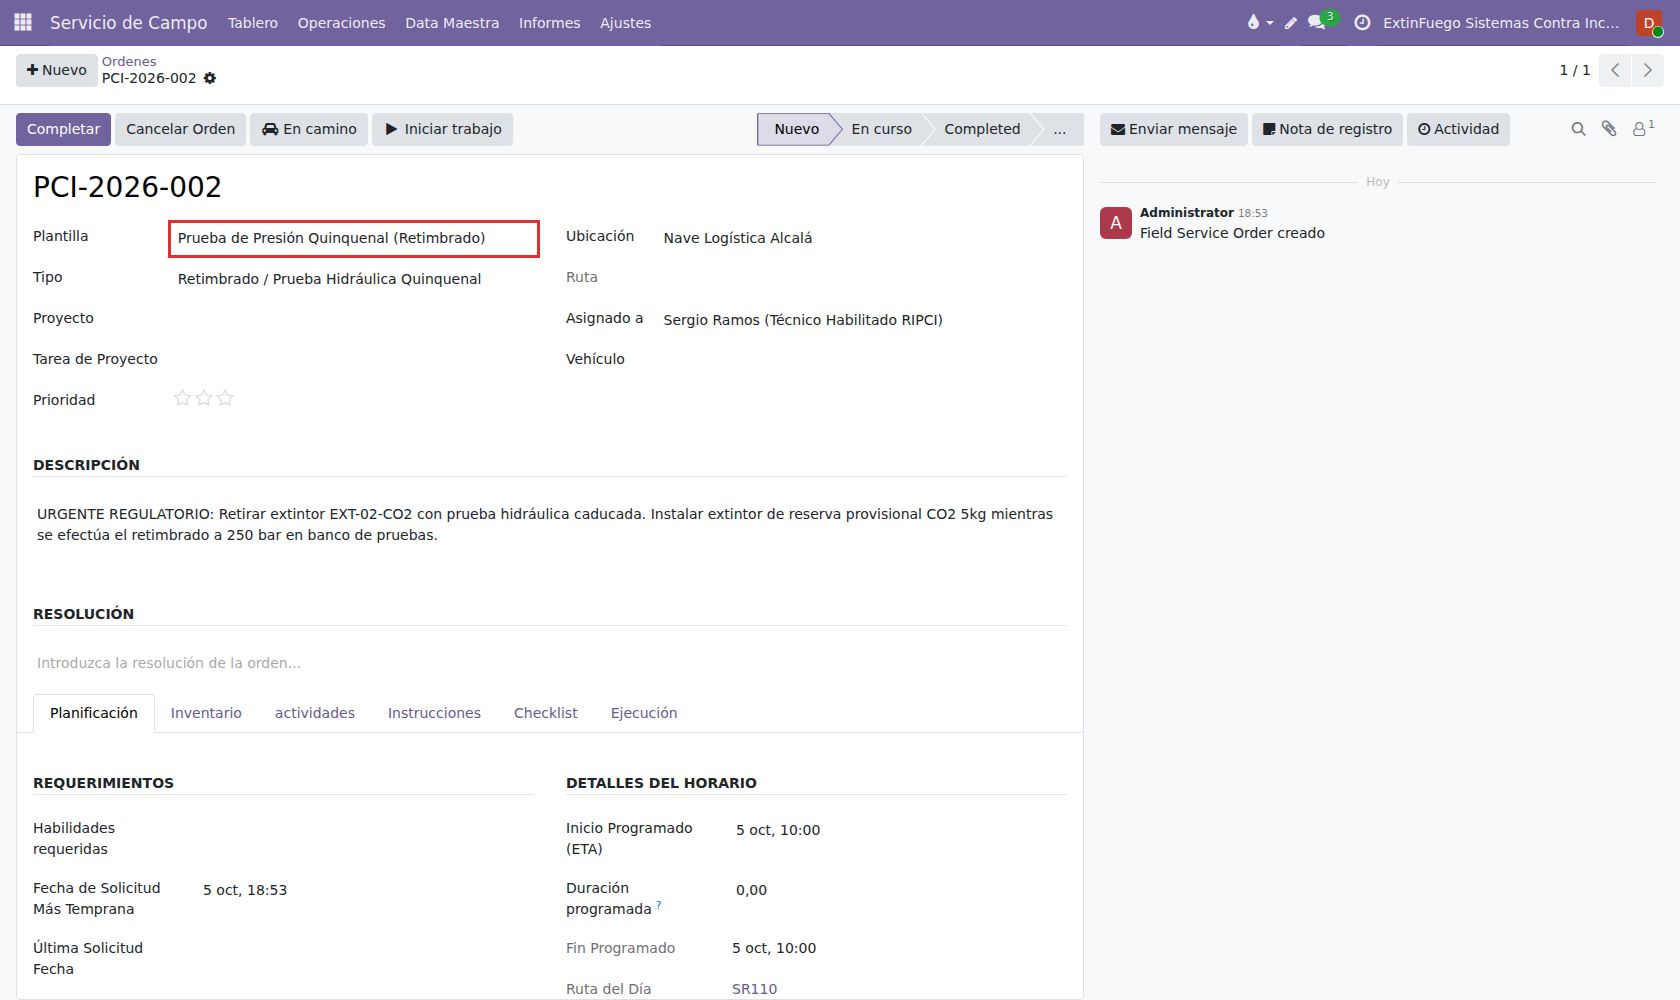The image size is (1680, 1000).
Task: Open conversations chat bubble icon
Action: (1318, 22)
